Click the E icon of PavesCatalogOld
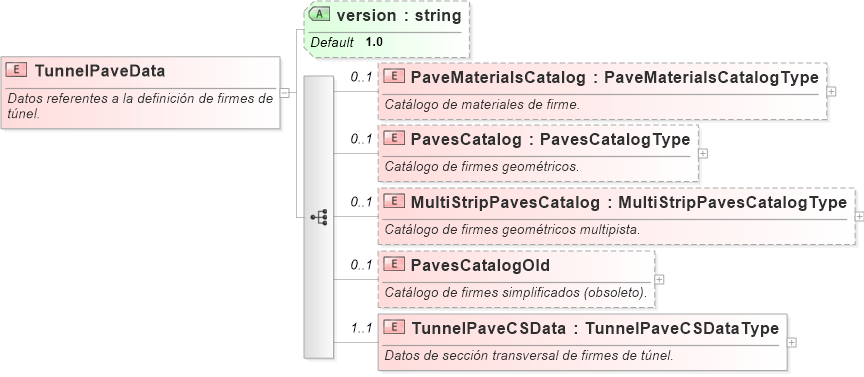 click(x=394, y=265)
